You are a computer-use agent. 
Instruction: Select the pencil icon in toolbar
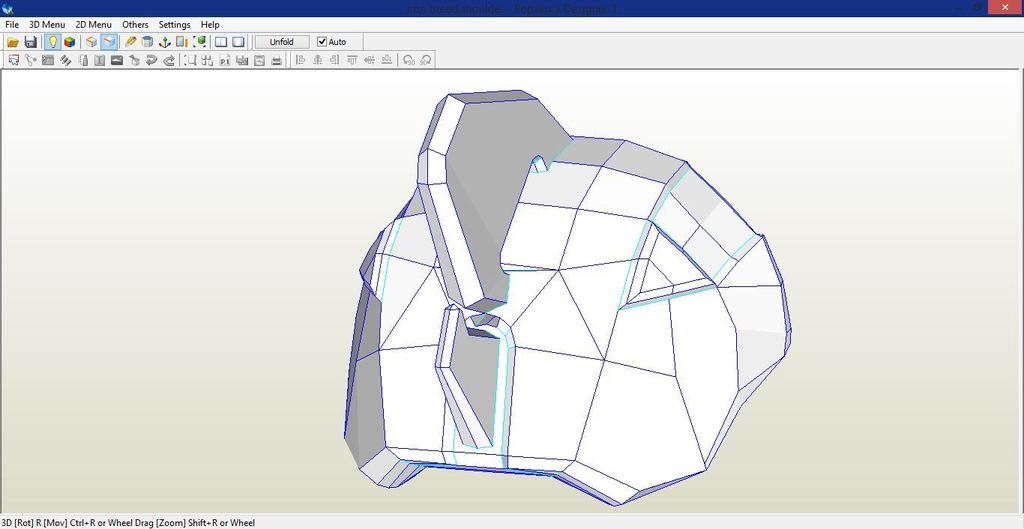click(131, 42)
